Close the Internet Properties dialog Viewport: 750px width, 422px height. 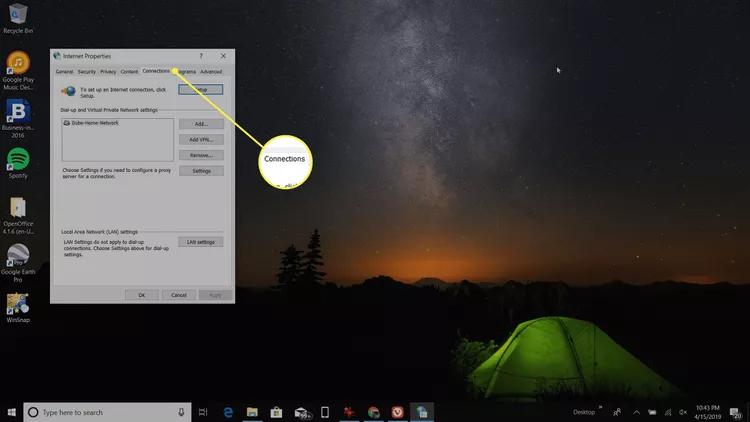[223, 56]
